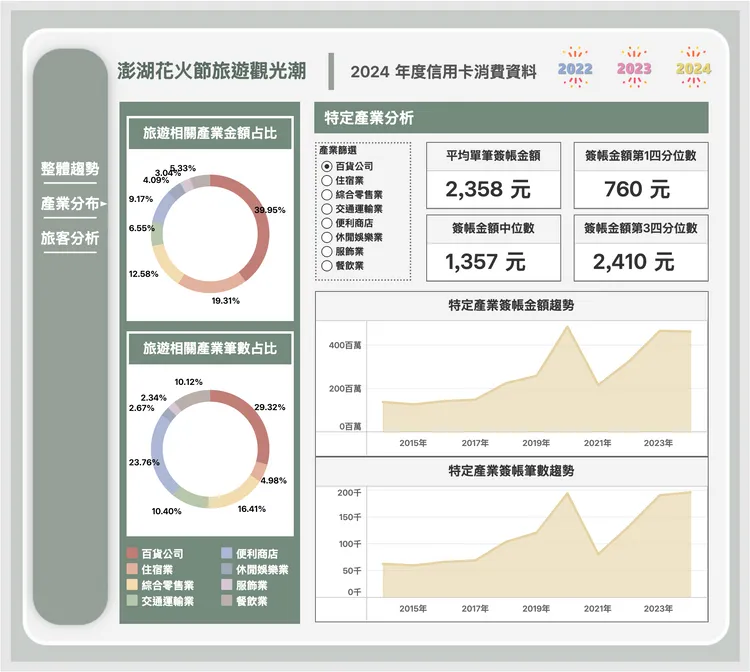Screen dimensions: 750x672
Task: Click the 產業篩選 filter label
Action: 338,151
